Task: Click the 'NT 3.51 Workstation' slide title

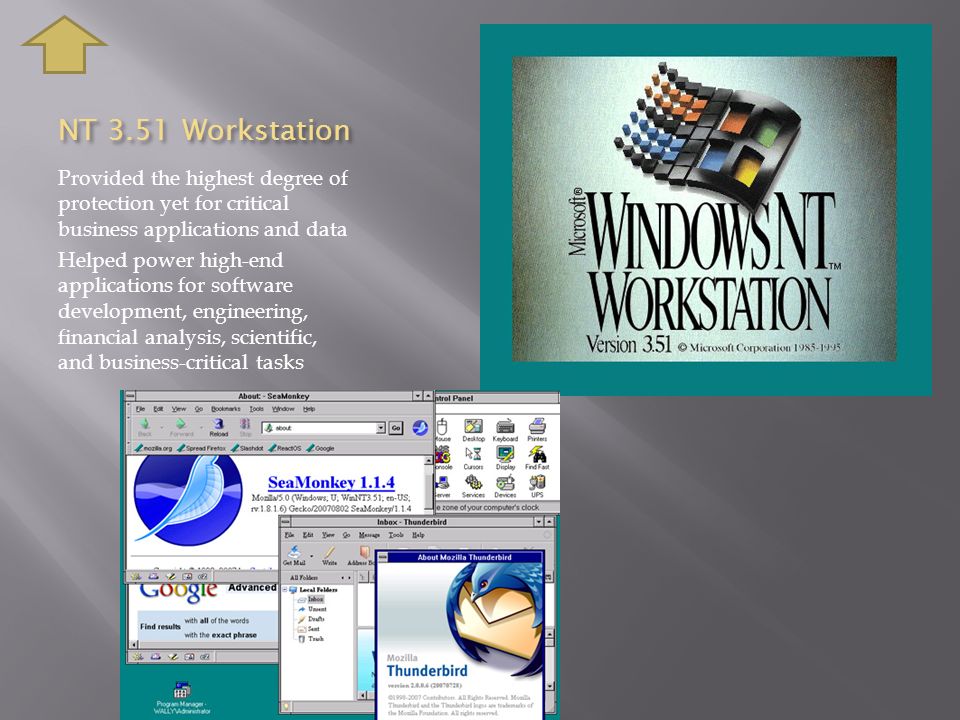Action: [204, 130]
